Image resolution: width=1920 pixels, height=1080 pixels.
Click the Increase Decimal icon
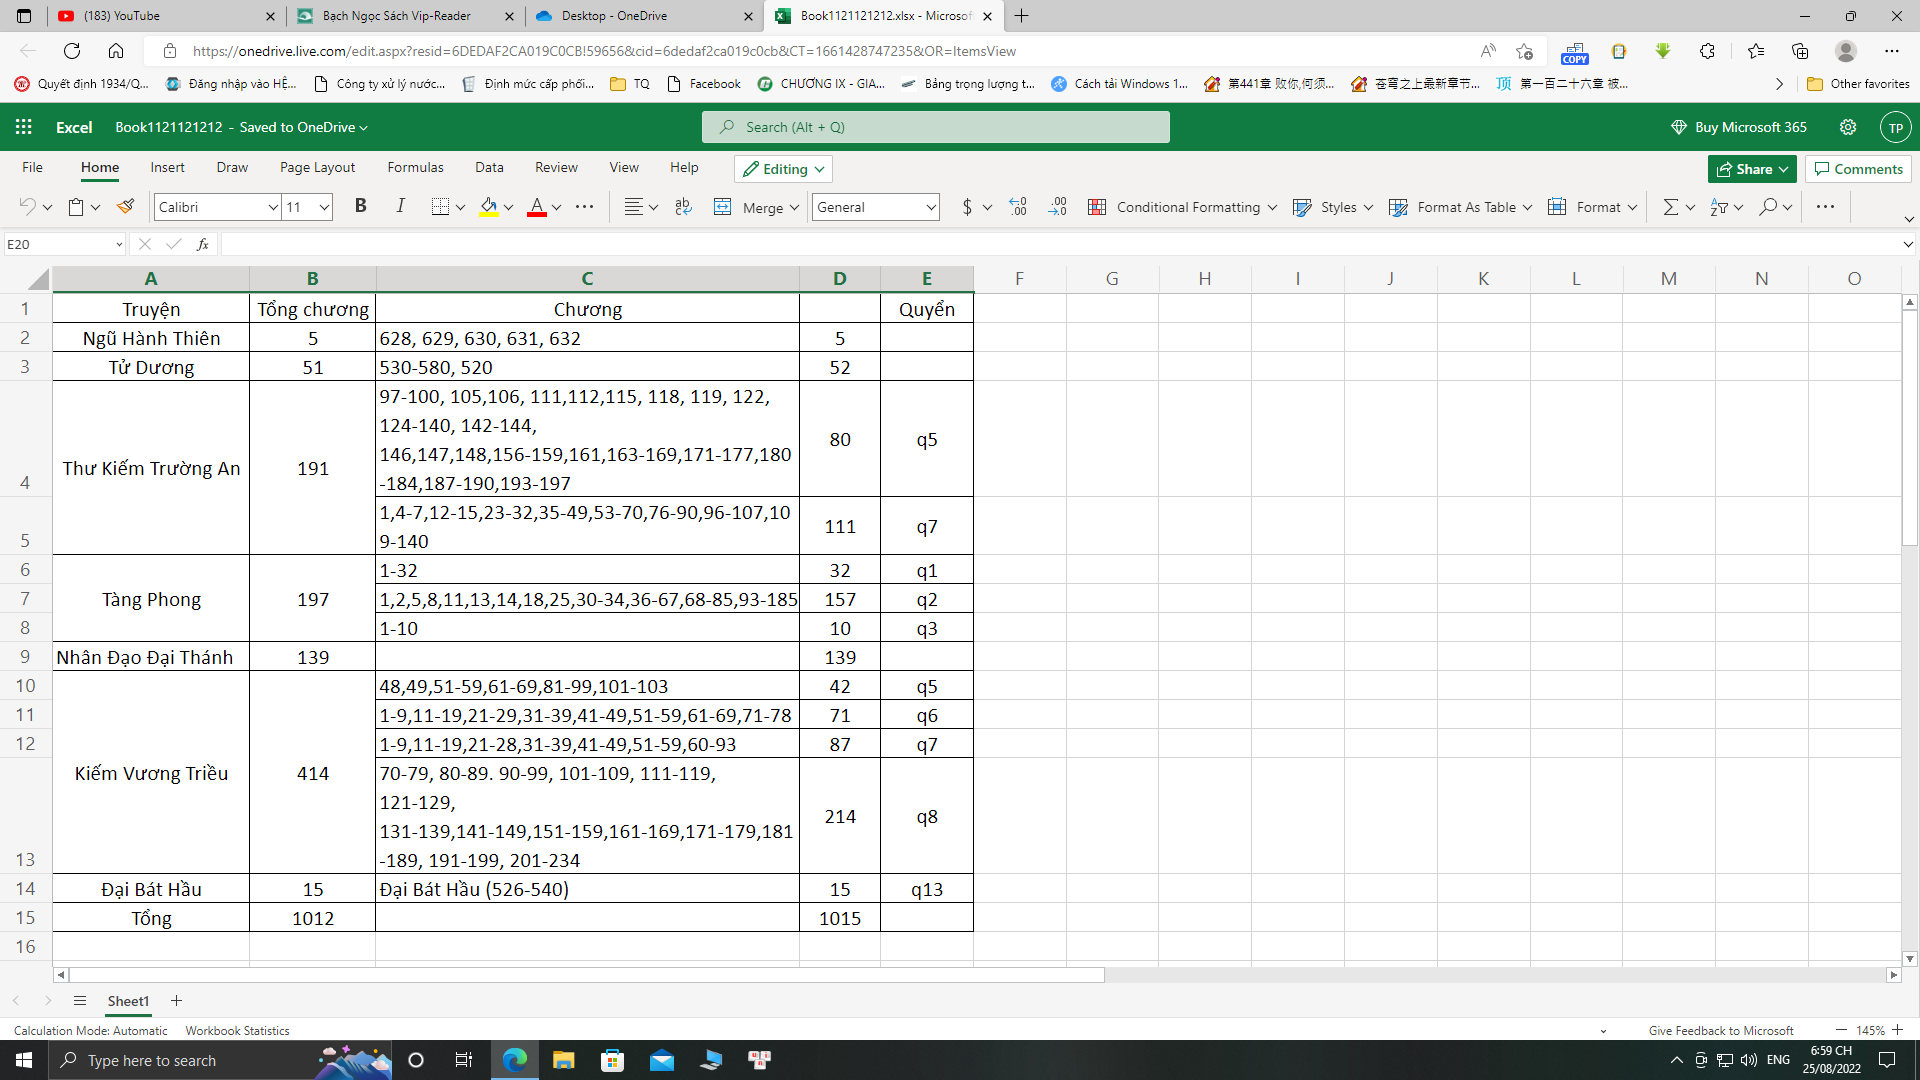pos(1017,207)
